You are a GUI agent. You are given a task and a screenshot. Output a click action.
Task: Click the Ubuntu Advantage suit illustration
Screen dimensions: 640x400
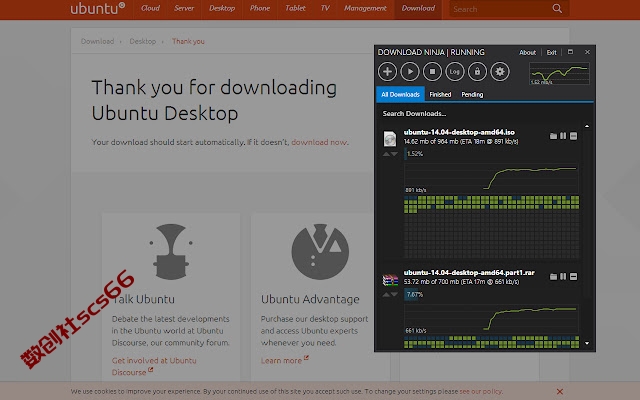pos(320,251)
